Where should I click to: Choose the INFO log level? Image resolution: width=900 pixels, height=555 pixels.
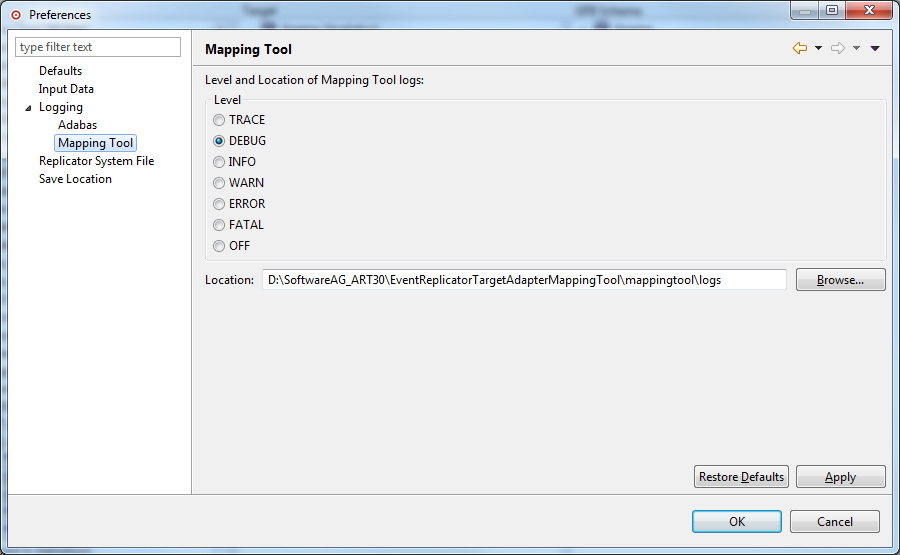coord(219,162)
